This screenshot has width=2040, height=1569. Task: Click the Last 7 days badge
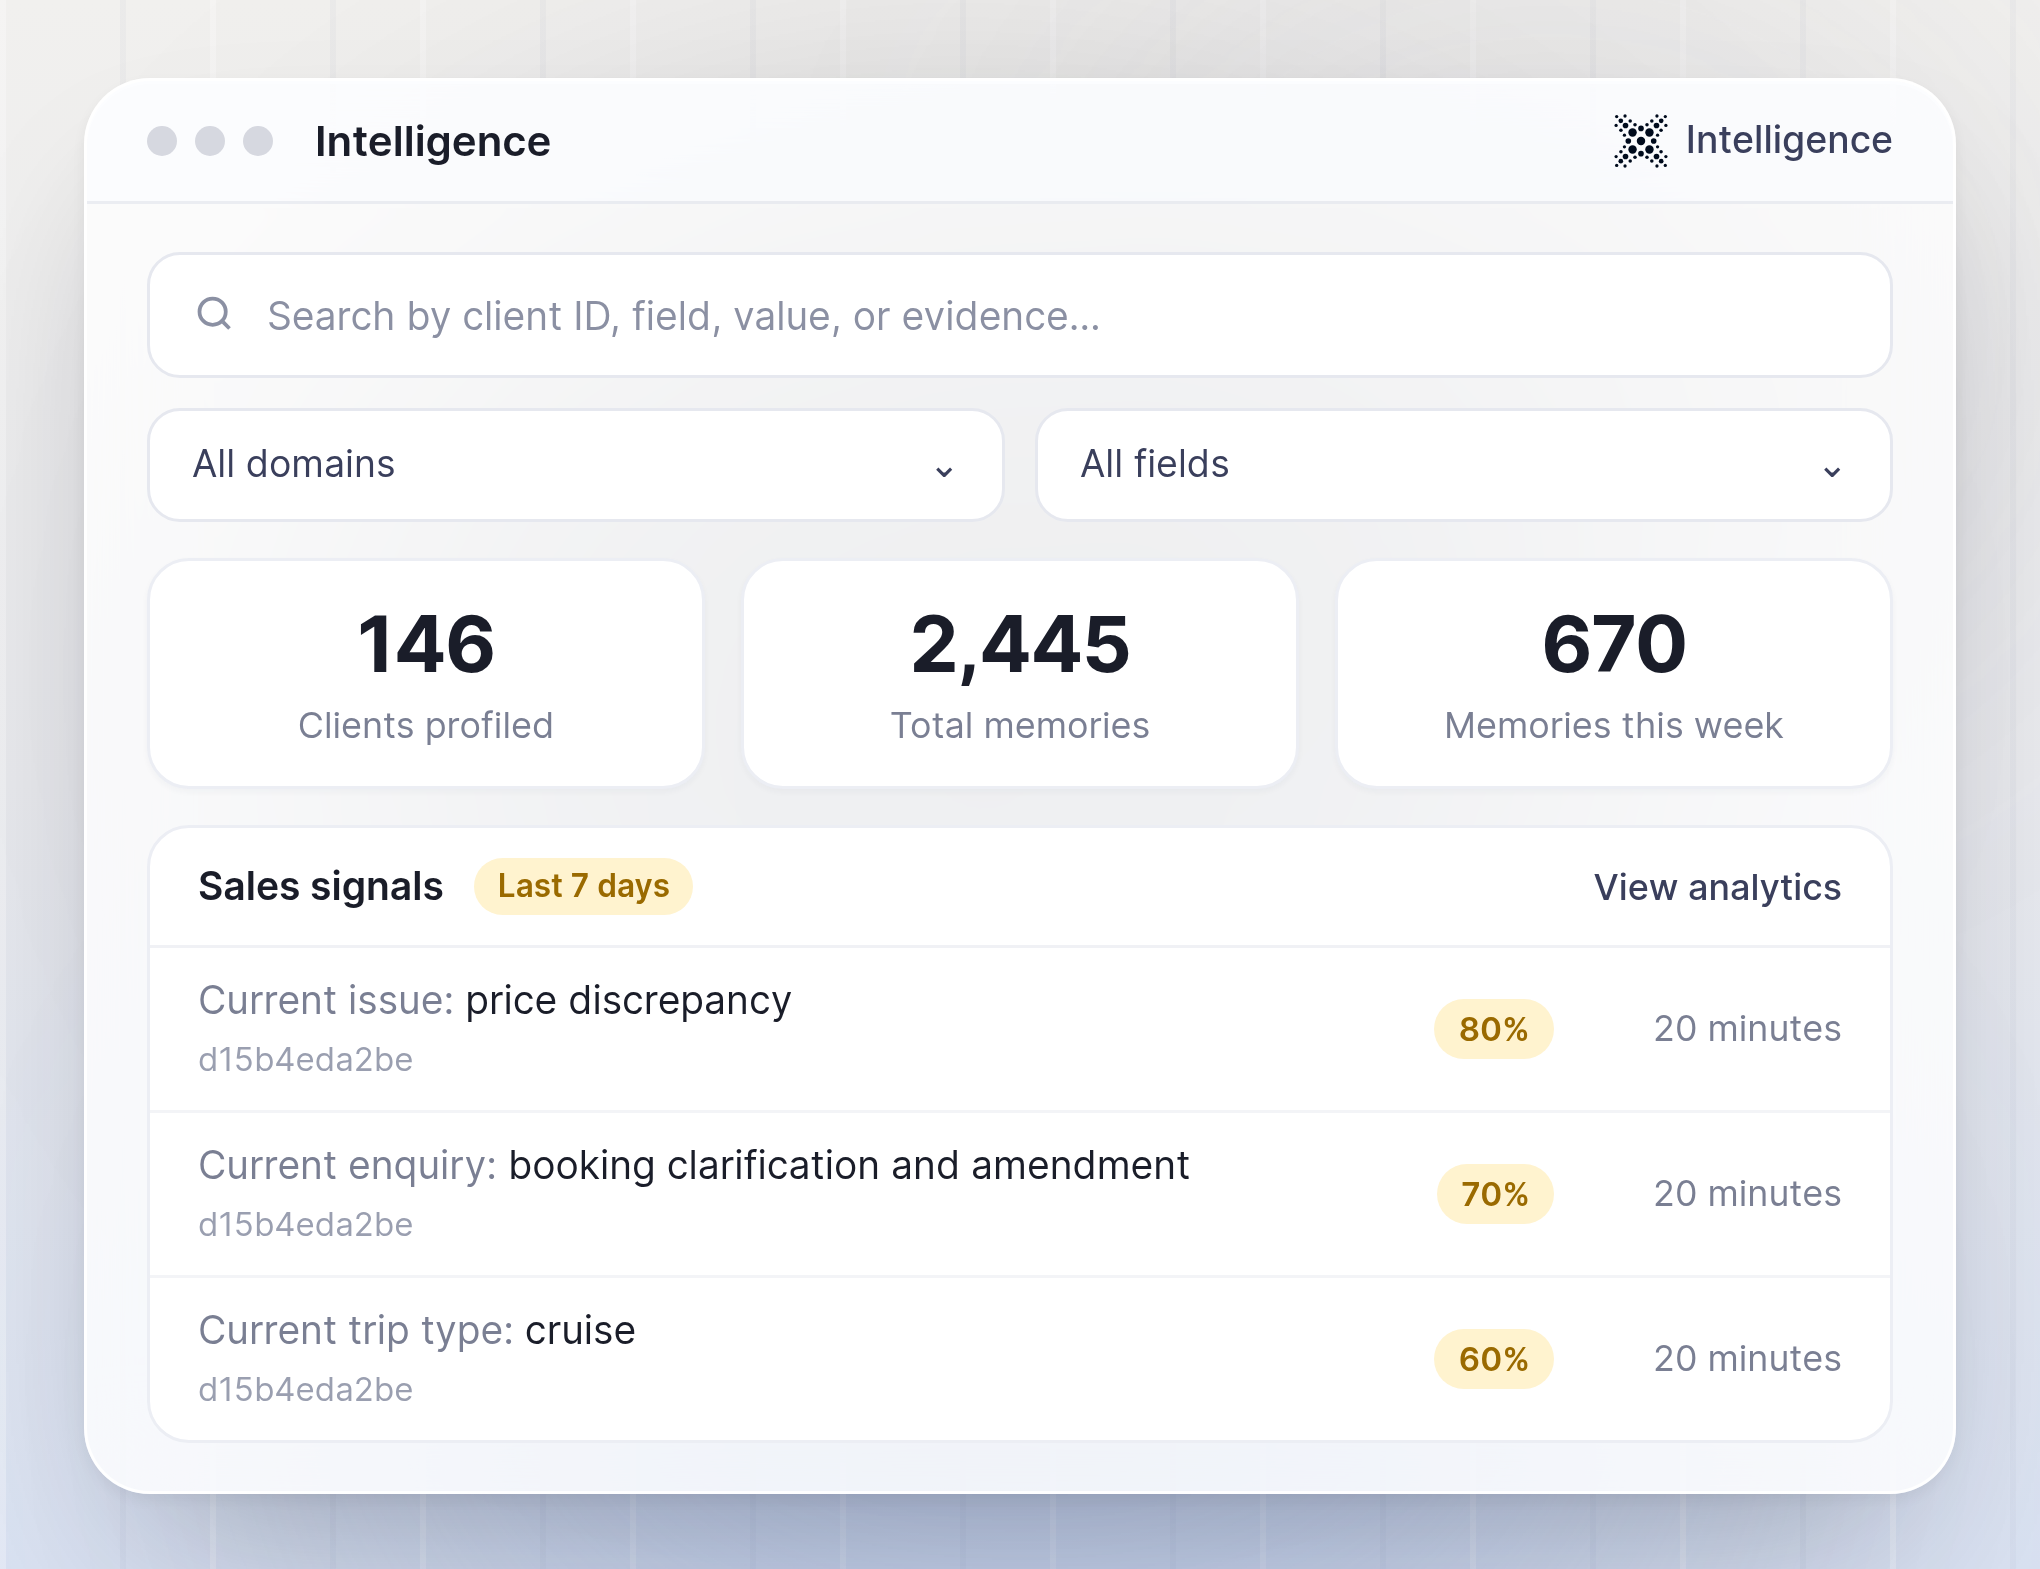pyautogui.click(x=583, y=886)
